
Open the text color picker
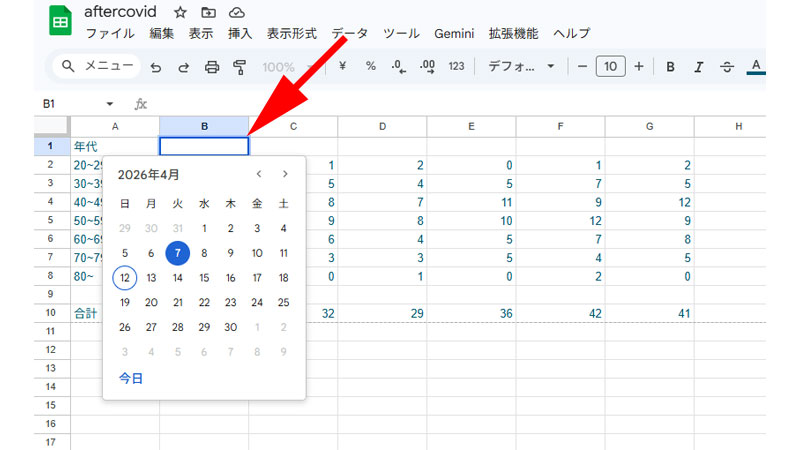click(x=756, y=67)
